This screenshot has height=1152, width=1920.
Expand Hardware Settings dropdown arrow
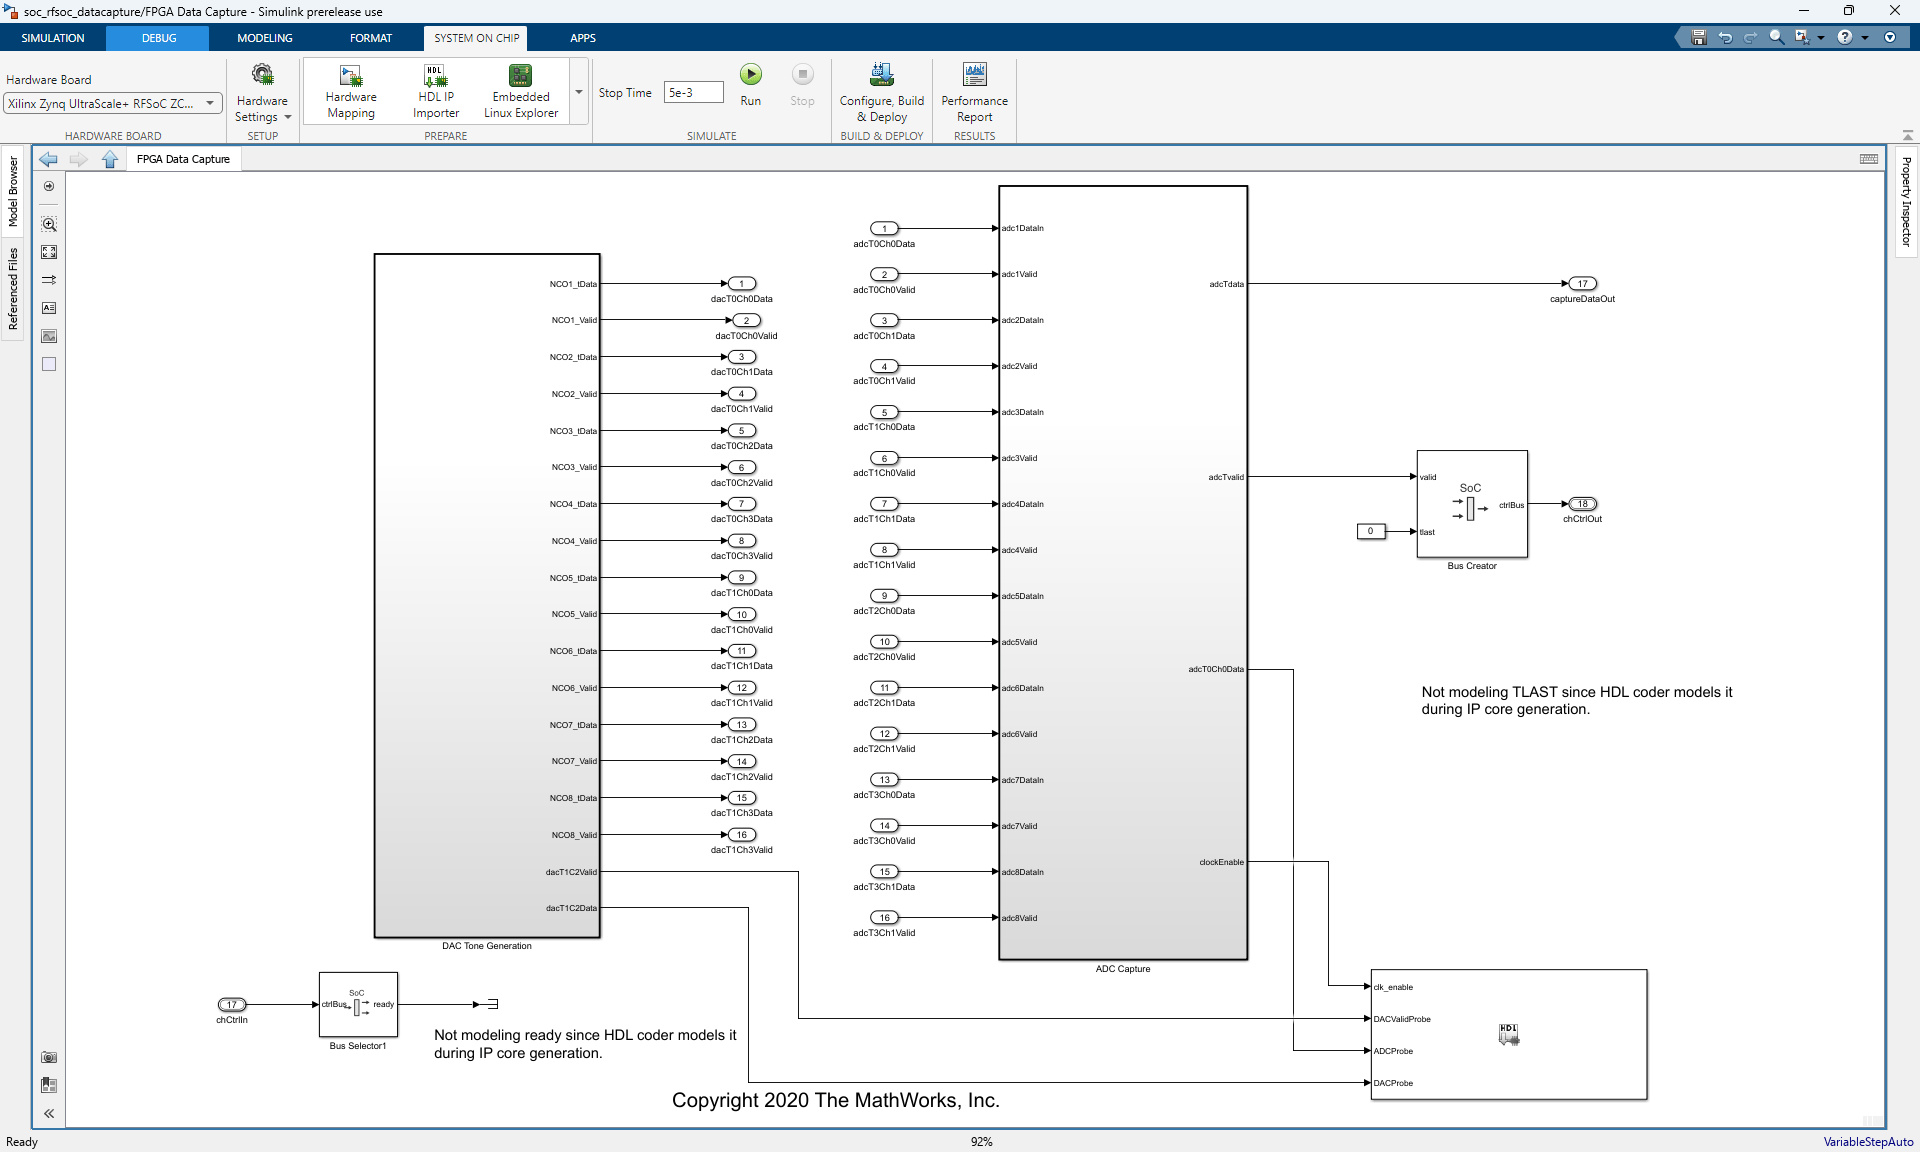tap(288, 117)
